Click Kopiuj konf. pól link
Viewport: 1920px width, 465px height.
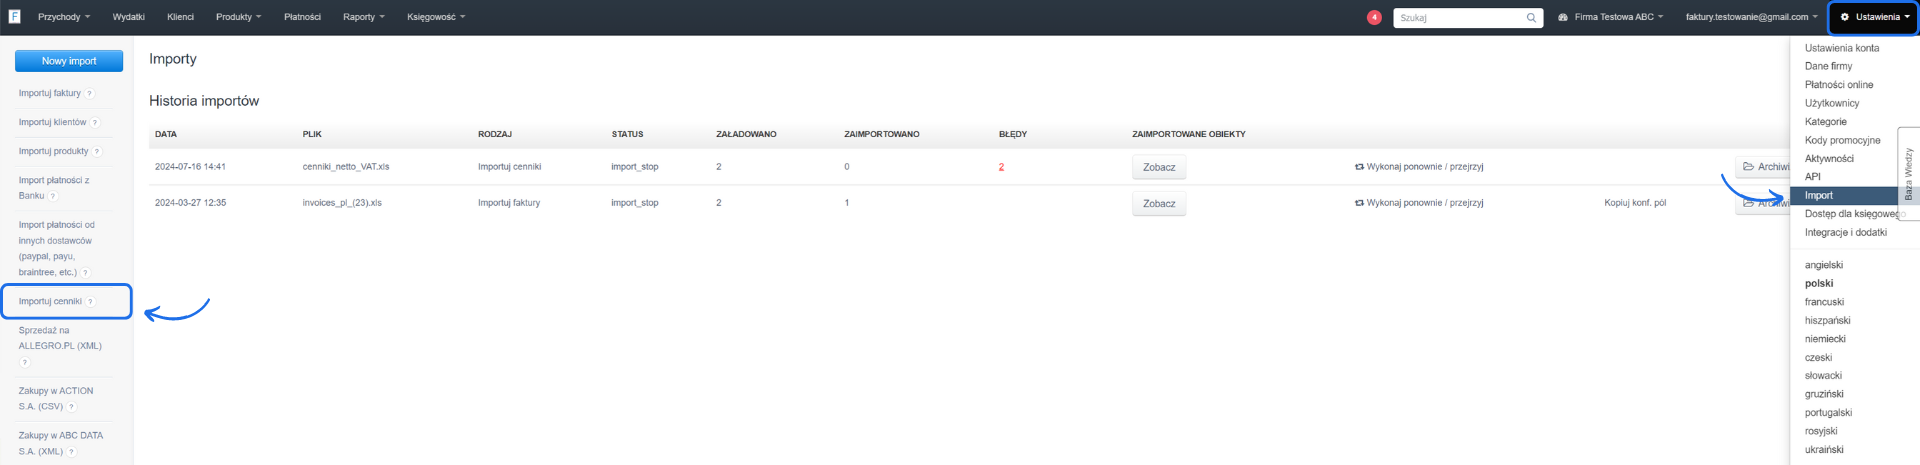point(1635,203)
